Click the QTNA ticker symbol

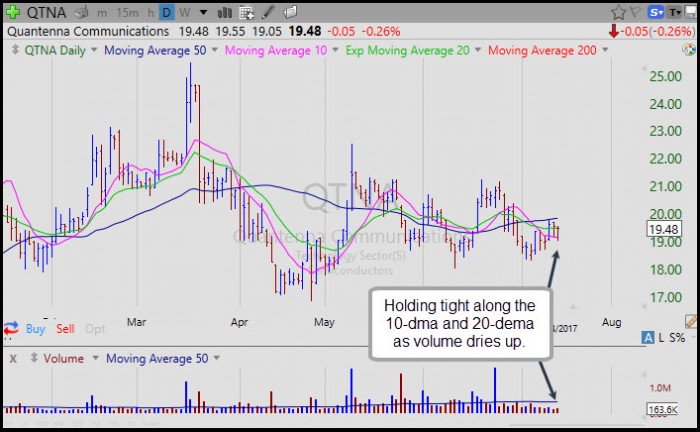[46, 12]
